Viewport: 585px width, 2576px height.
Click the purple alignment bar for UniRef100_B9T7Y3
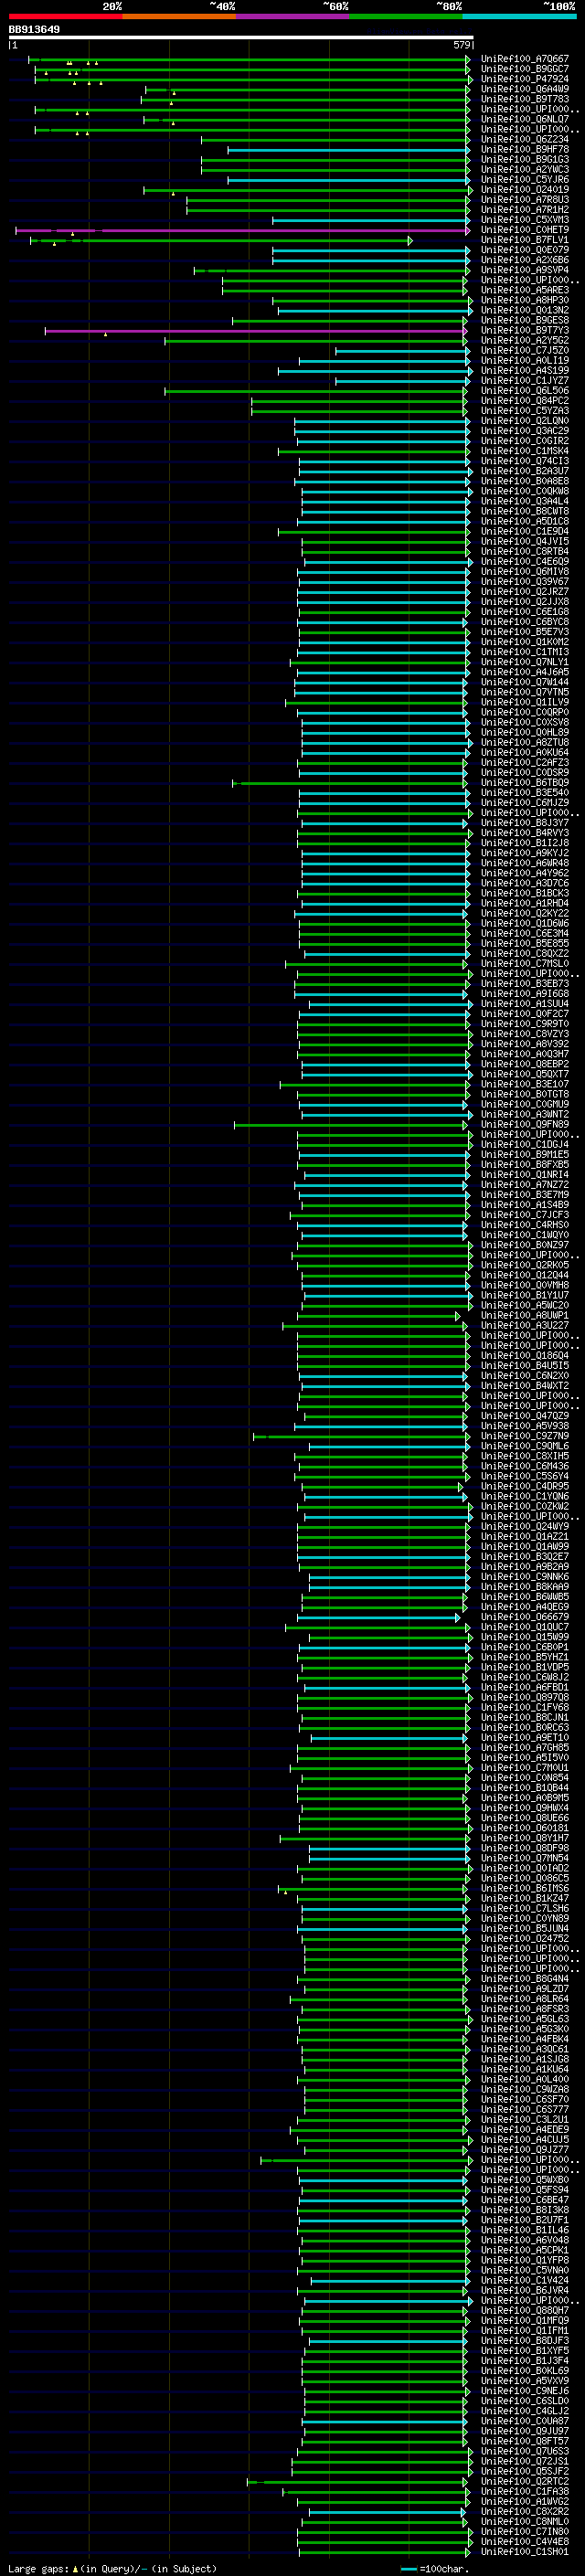(256, 331)
